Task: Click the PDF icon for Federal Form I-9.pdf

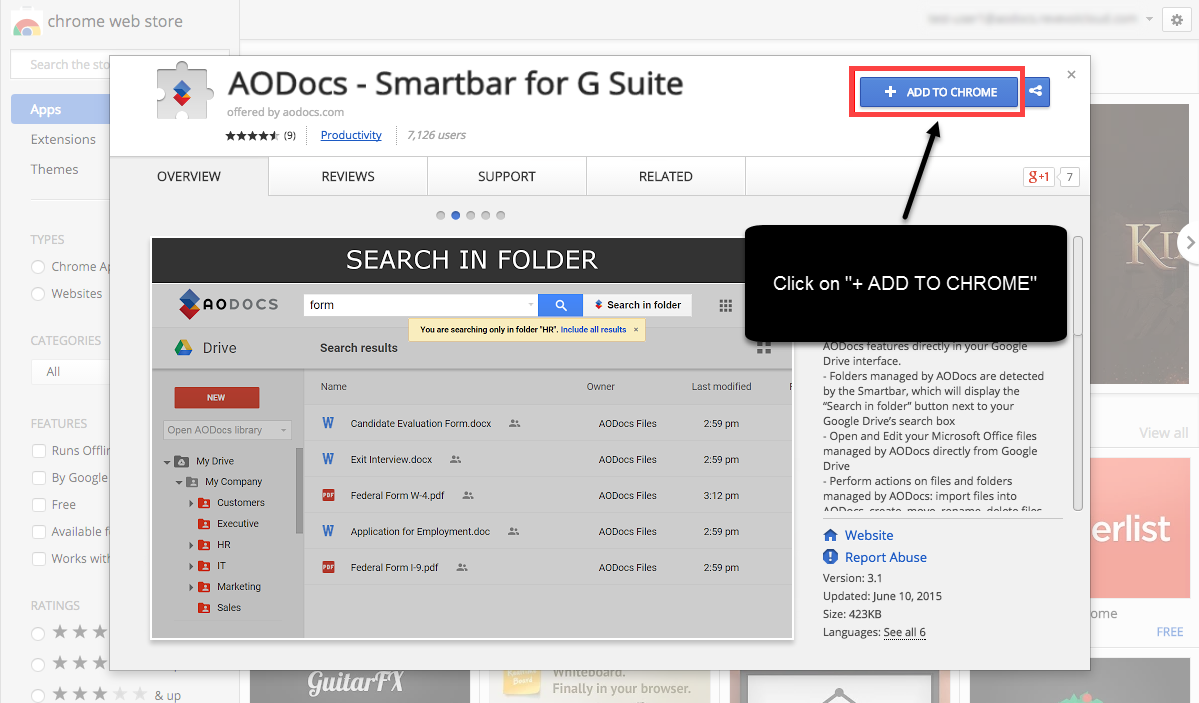Action: coord(328,567)
